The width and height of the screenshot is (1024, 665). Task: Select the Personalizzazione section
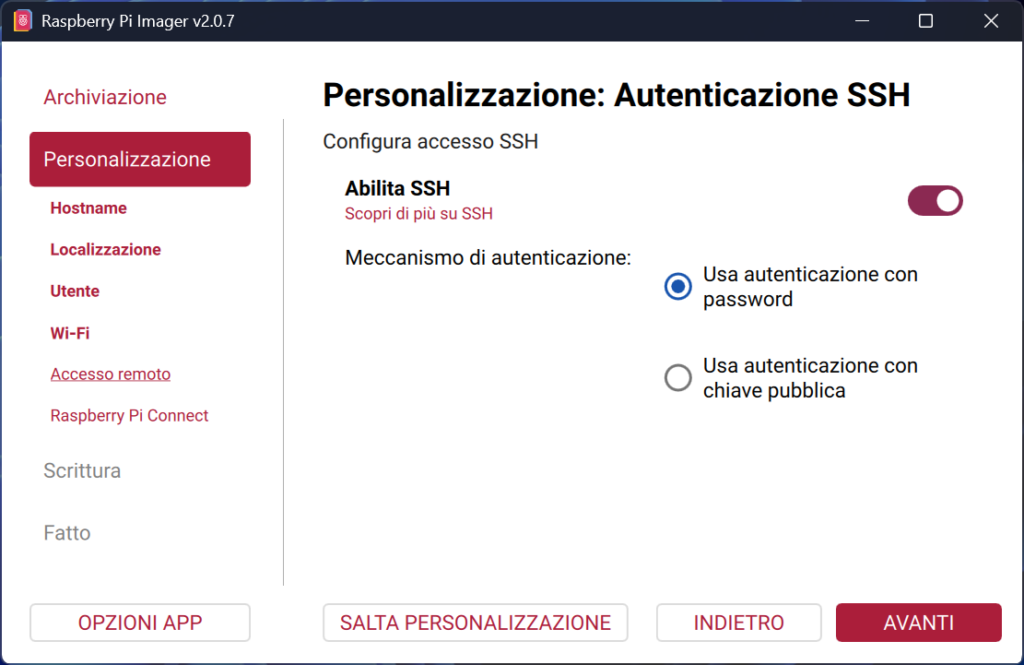(139, 159)
